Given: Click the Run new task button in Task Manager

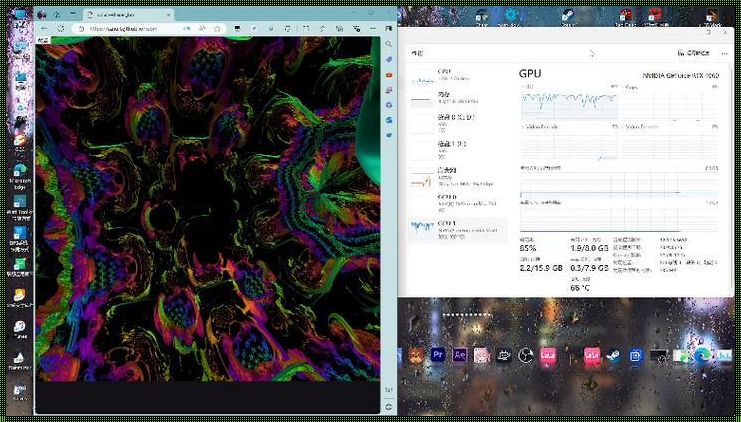Looking at the screenshot, I should coord(693,53).
